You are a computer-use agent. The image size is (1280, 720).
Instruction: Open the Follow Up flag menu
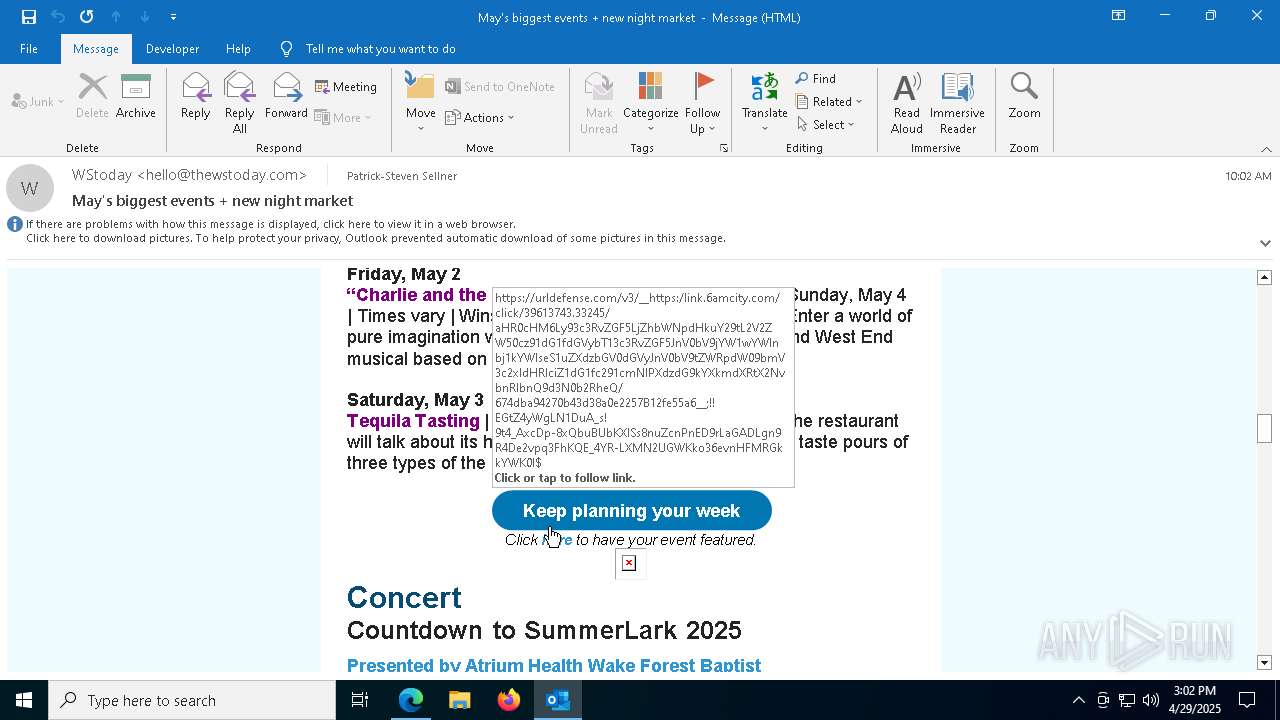pos(702,103)
